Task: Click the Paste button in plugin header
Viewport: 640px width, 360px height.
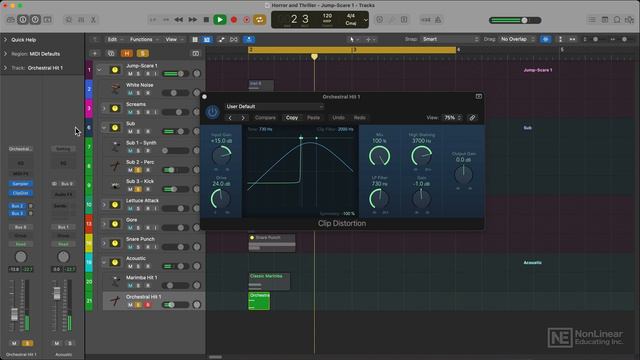Action: pyautogui.click(x=313, y=118)
